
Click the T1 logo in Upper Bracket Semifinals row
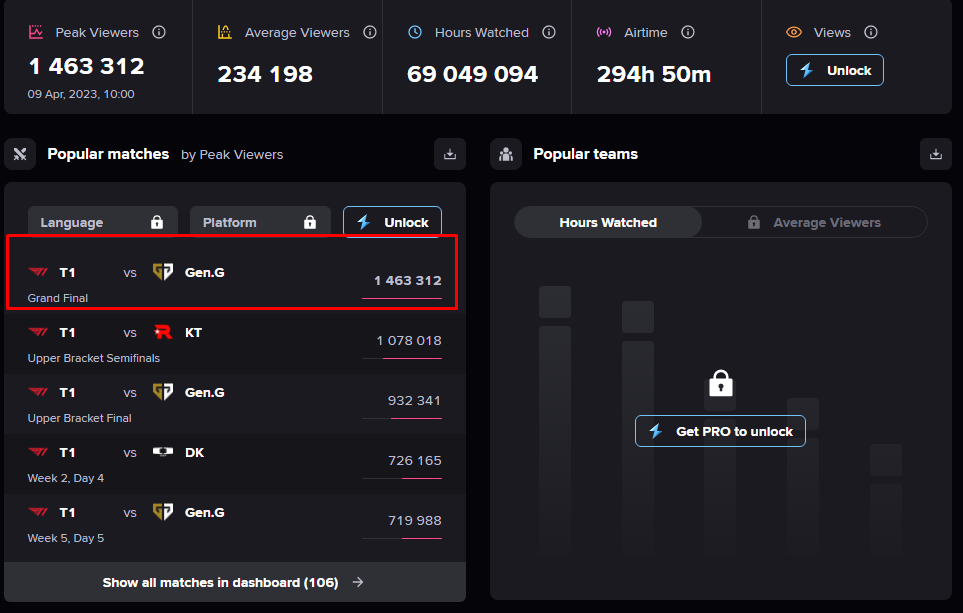(x=38, y=332)
